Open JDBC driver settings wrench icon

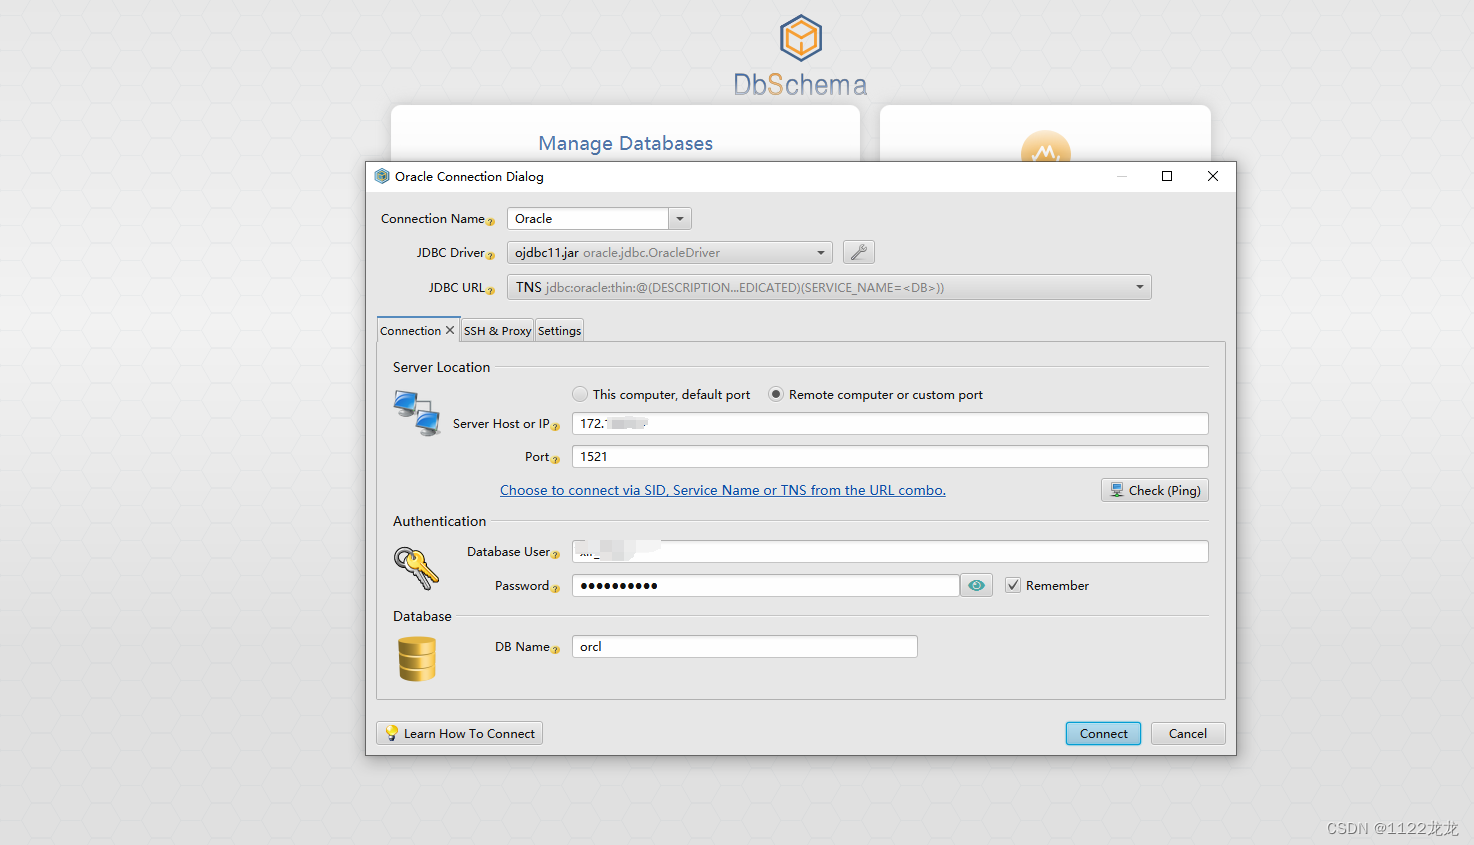(859, 252)
